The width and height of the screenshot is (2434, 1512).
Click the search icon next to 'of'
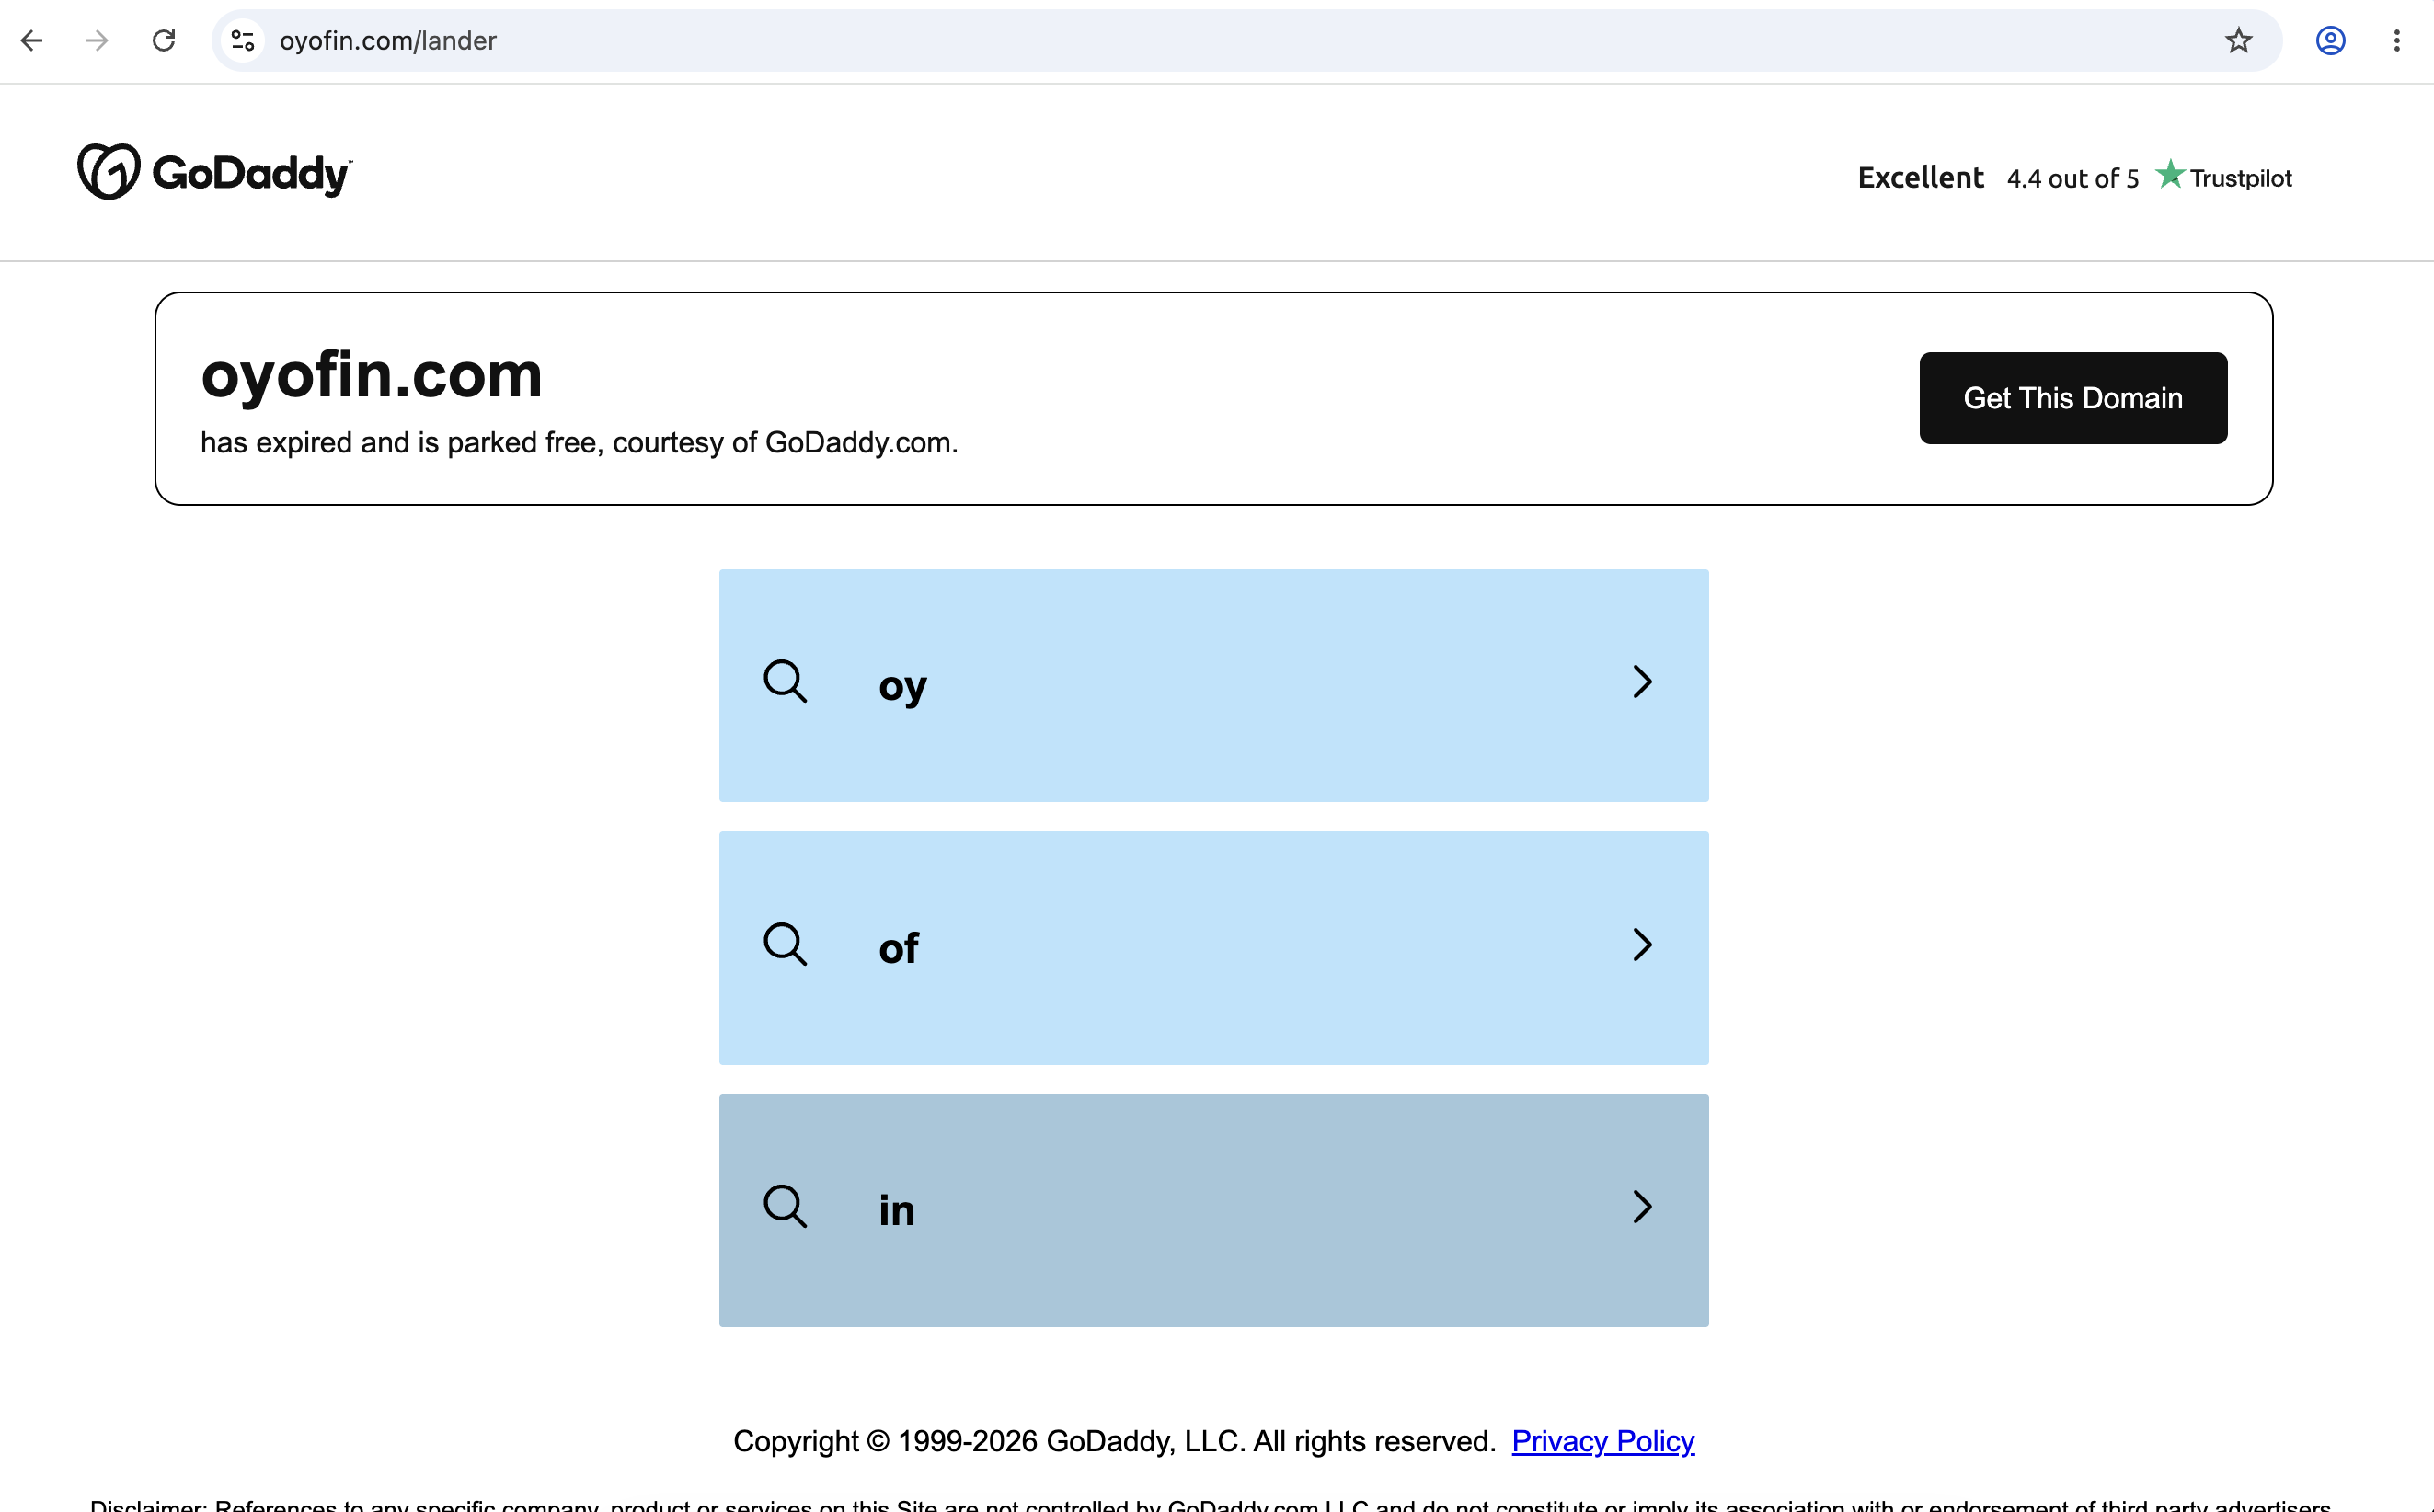click(x=785, y=944)
